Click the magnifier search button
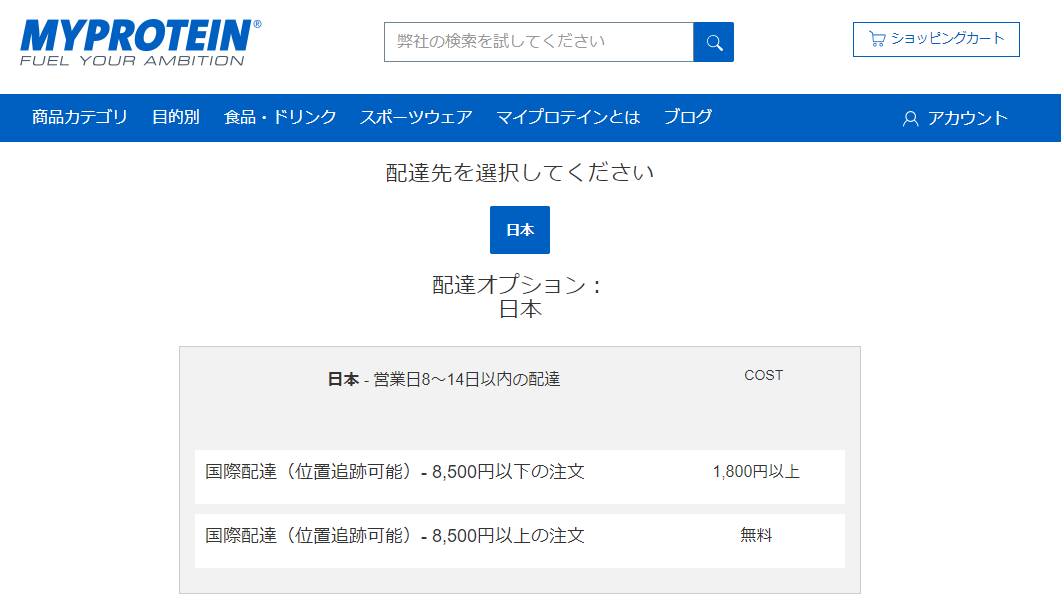This screenshot has width=1061, height=606. point(714,42)
